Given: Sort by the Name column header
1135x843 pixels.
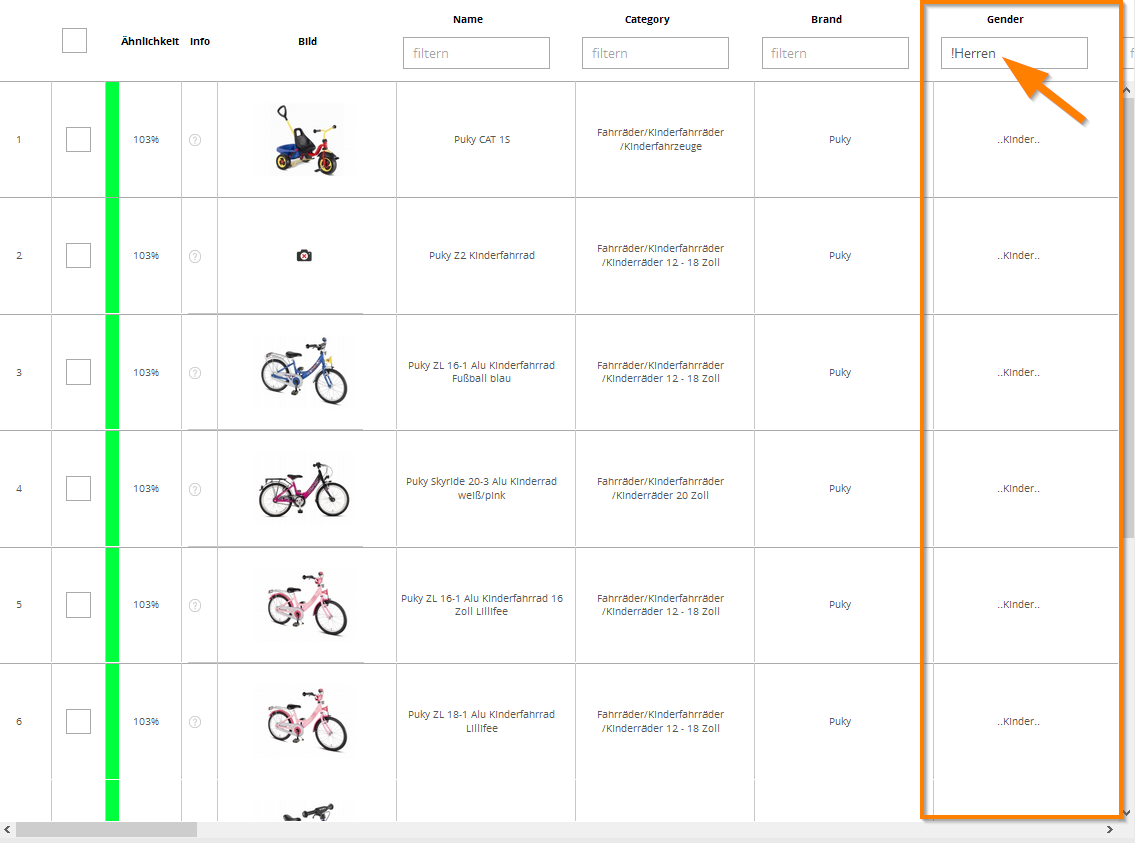Looking at the screenshot, I should (468, 20).
